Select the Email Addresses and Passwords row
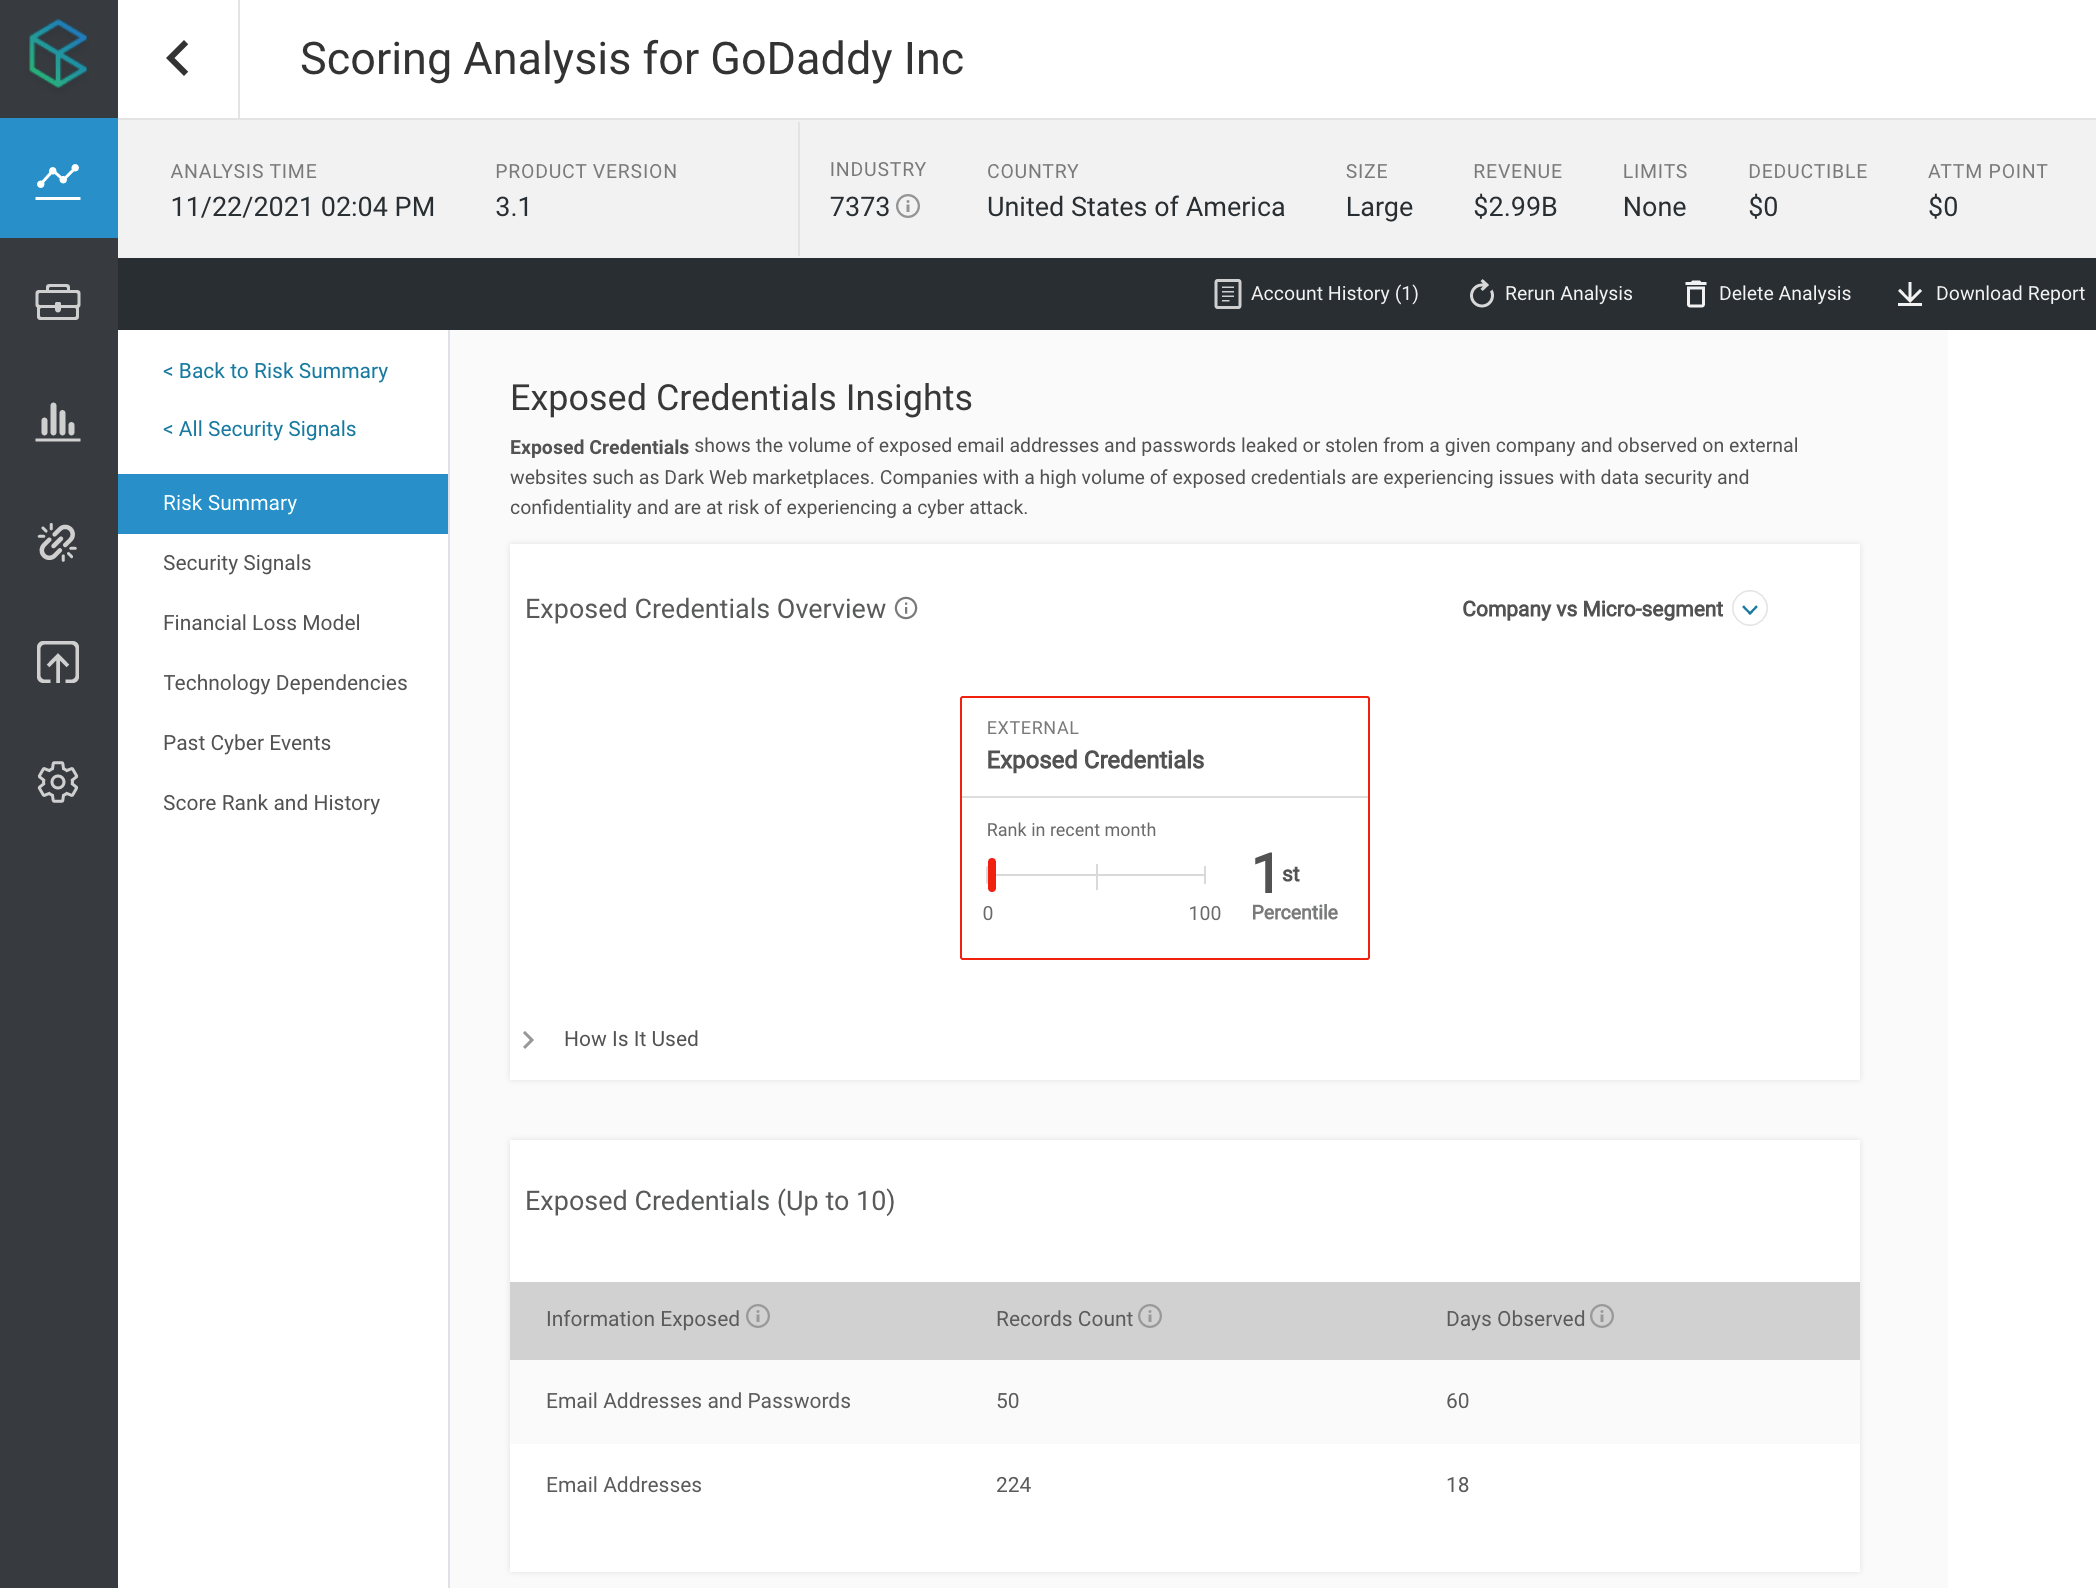Image resolution: width=2096 pixels, height=1588 pixels. click(x=1185, y=1401)
